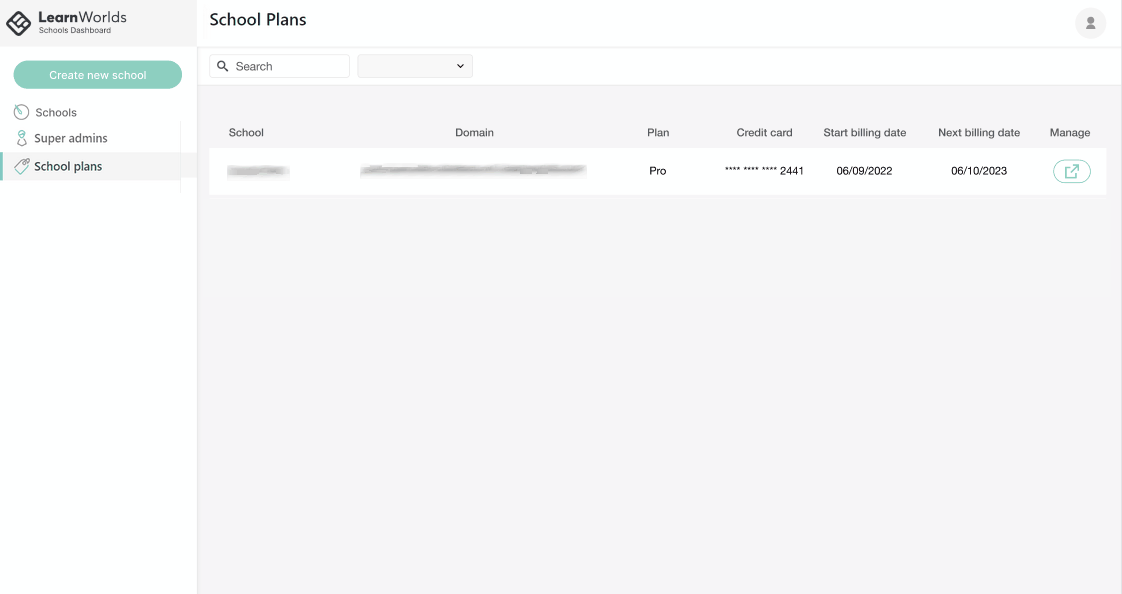Switch to the Super admins section
Image resolution: width=1122 pixels, height=594 pixels.
point(72,138)
